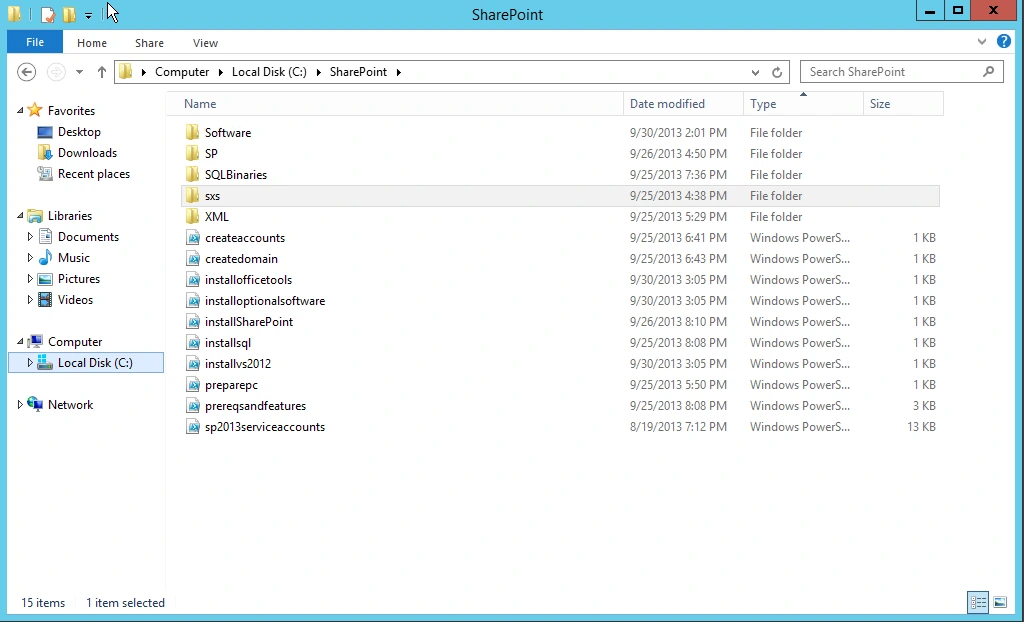1024x622 pixels.
Task: Switch to the Home ribbon tab
Action: click(91, 42)
